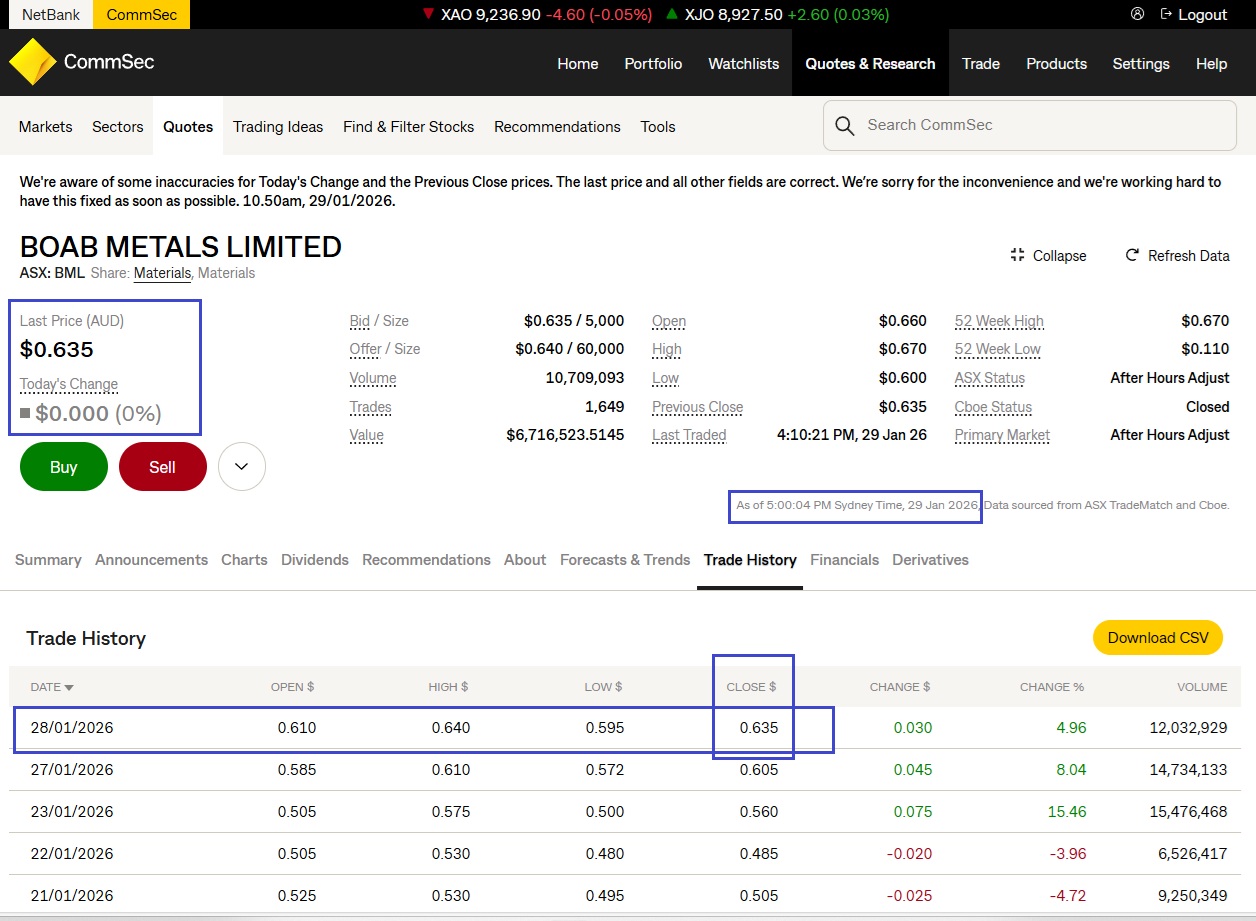Download trade history as CSV
The height and width of the screenshot is (921, 1256).
(1157, 638)
